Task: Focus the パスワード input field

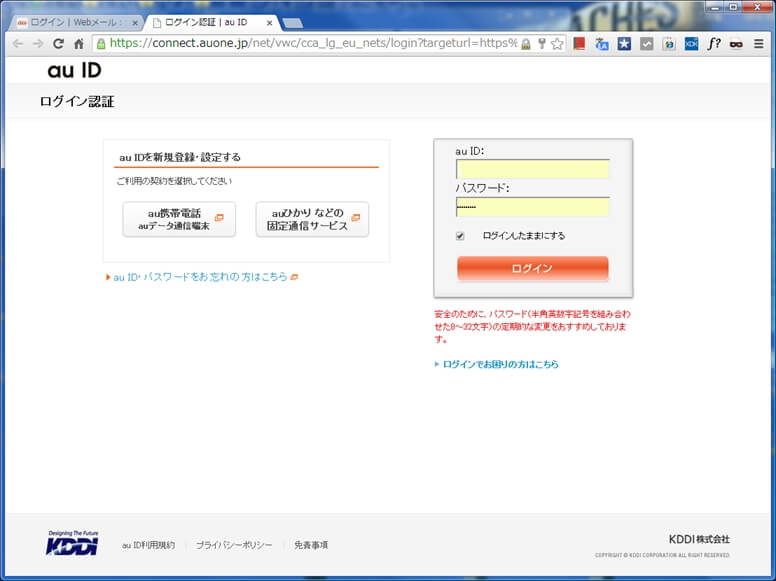Action: click(532, 206)
